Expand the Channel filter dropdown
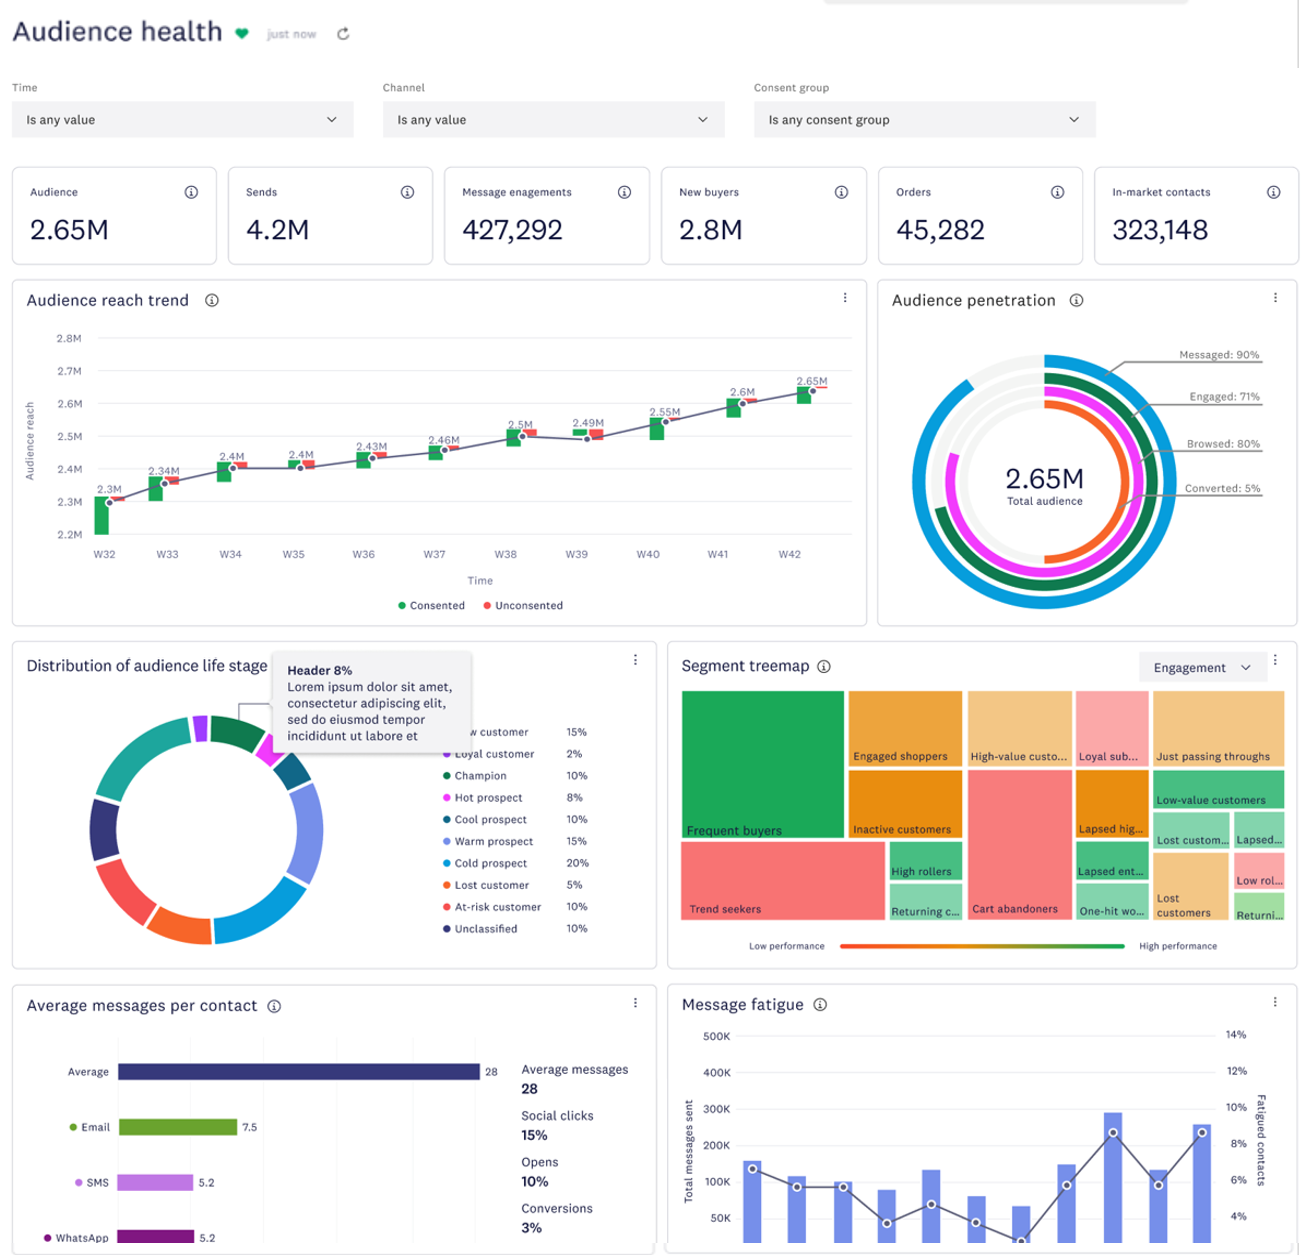Screen dimensions: 1312x1260 click(x=553, y=120)
